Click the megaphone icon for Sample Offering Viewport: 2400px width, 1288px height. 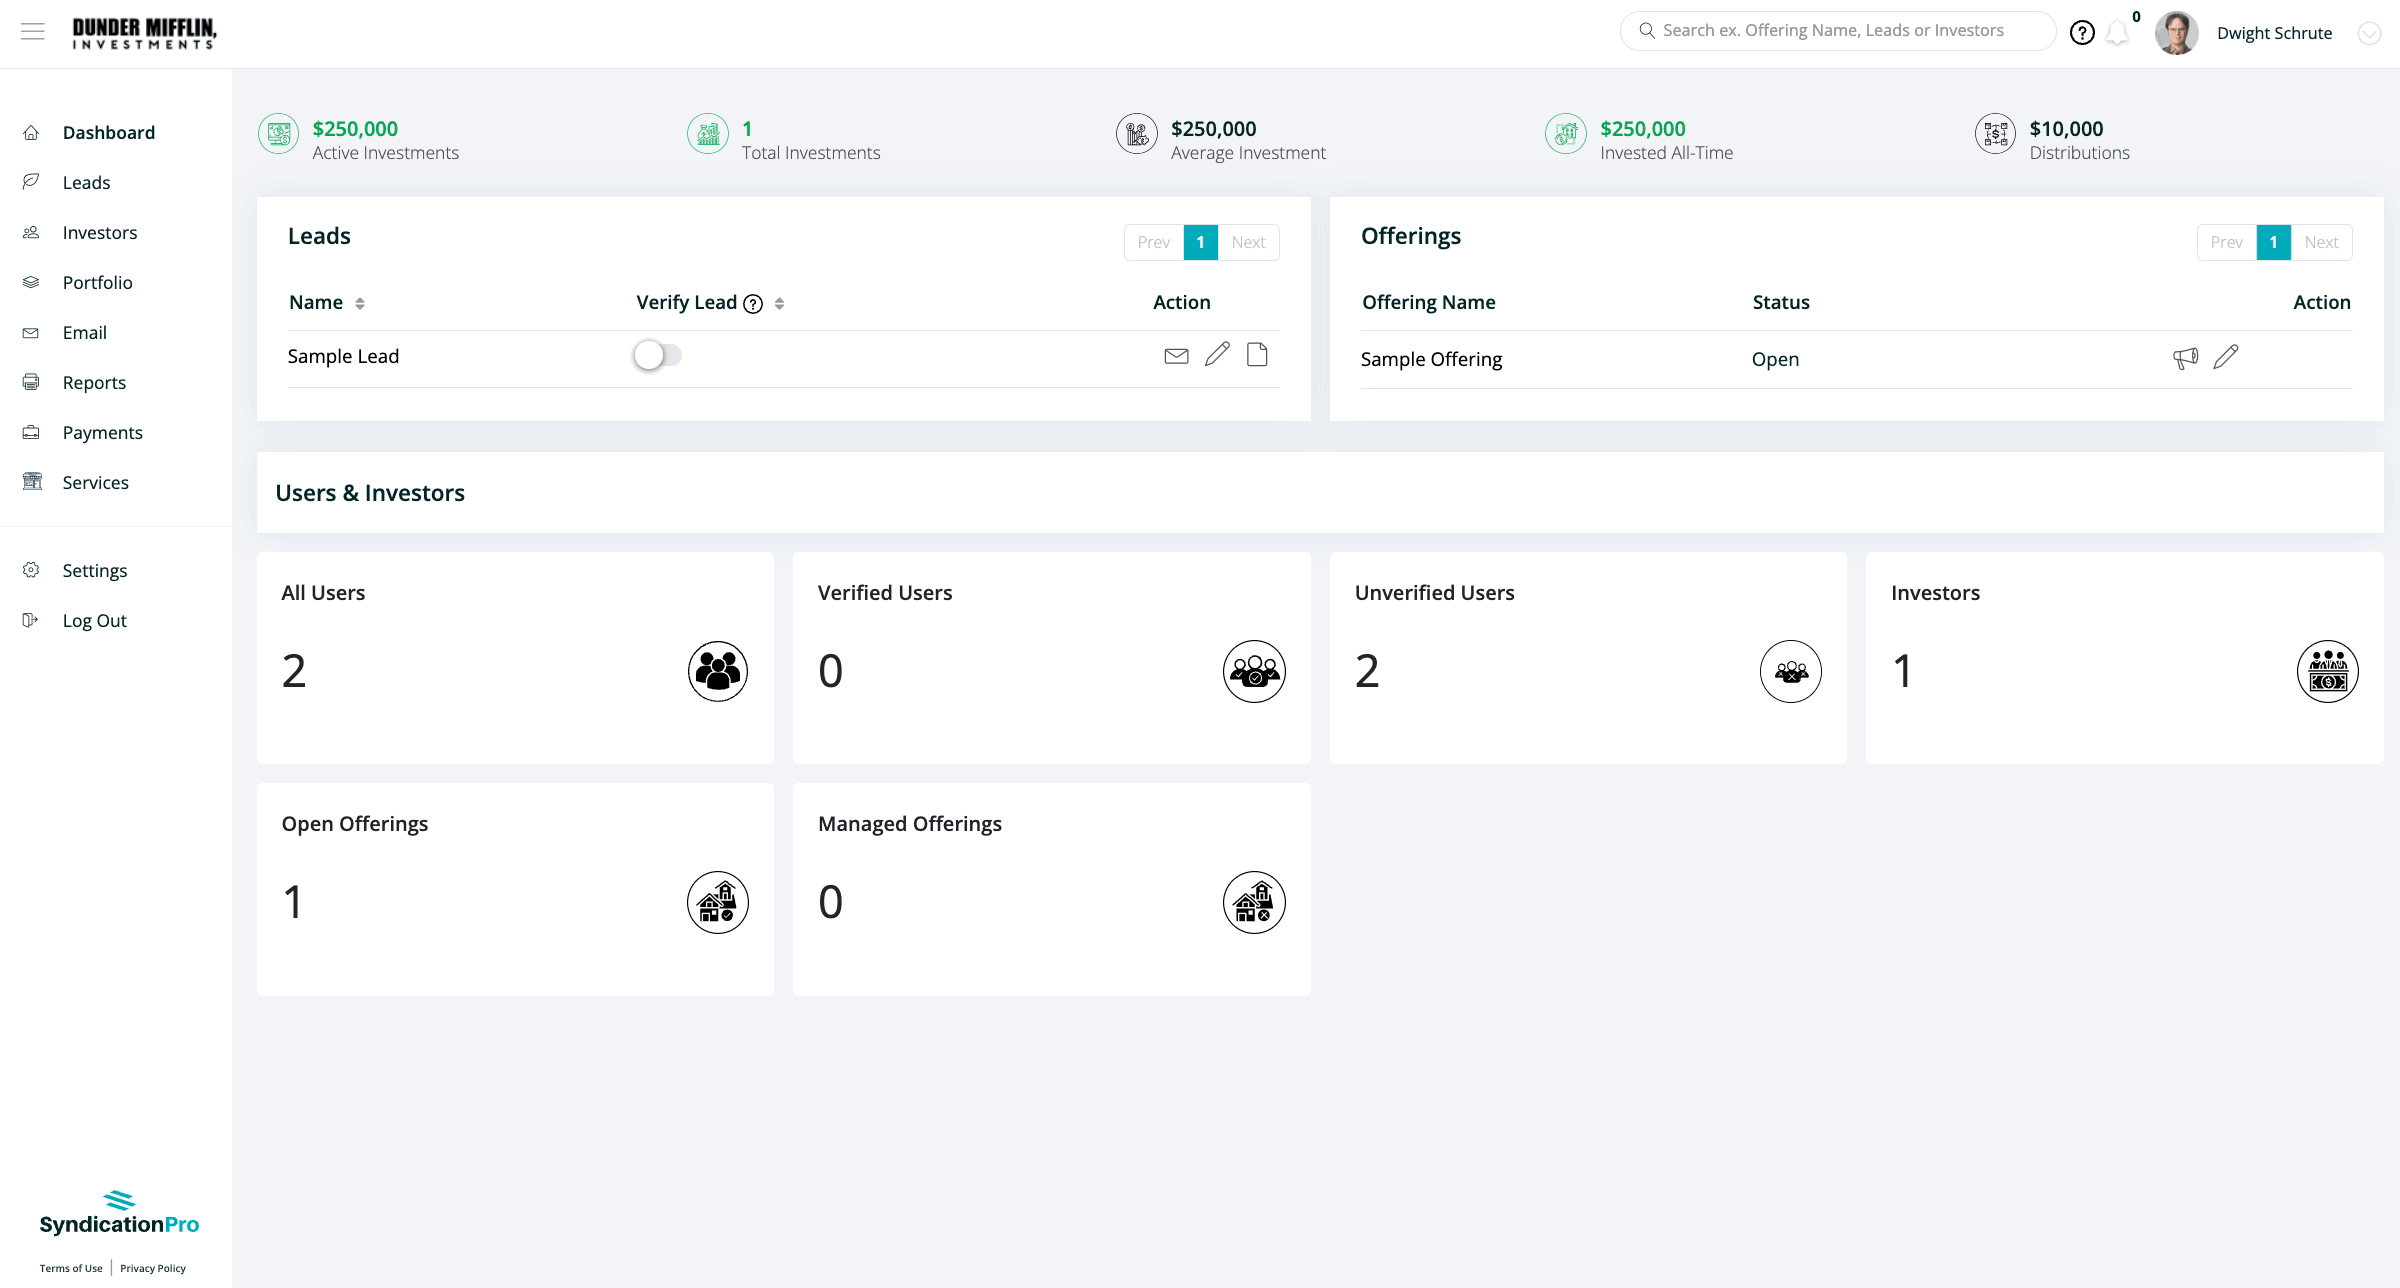2185,358
